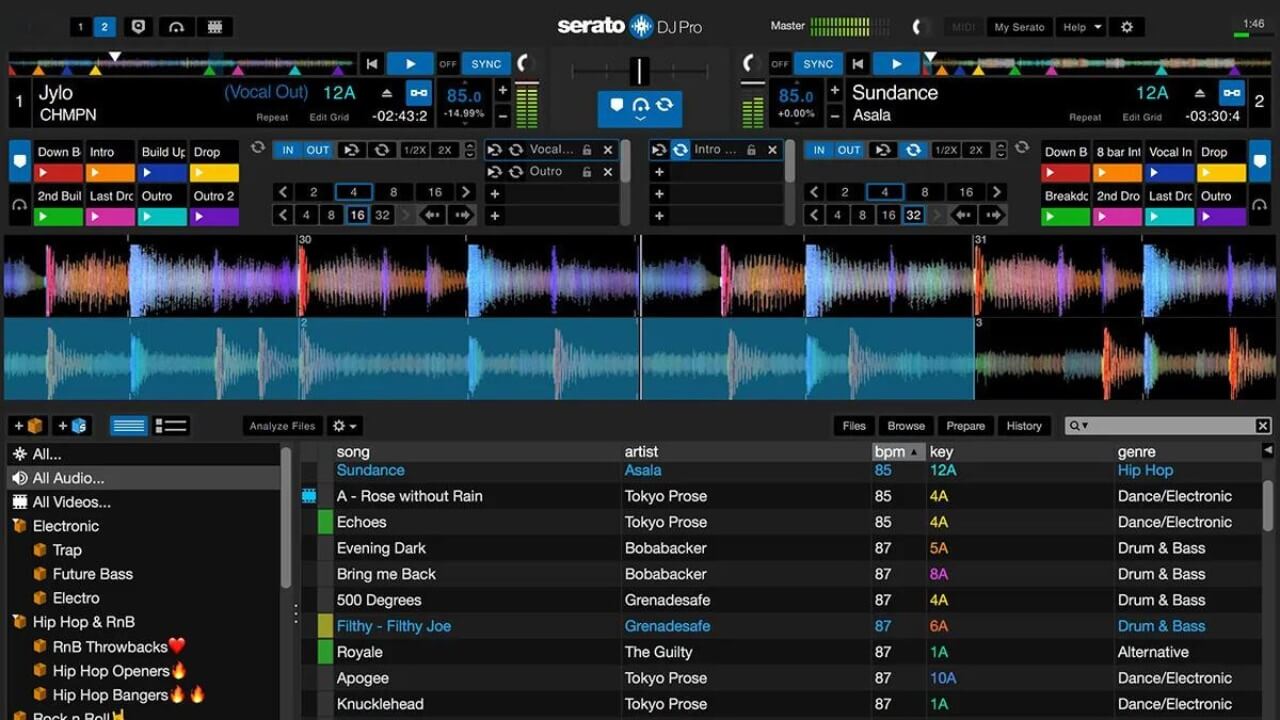Screen dimensions: 1280x720
Task: Trigger the green Breakdown cue on deck 2
Action: [x=1065, y=216]
